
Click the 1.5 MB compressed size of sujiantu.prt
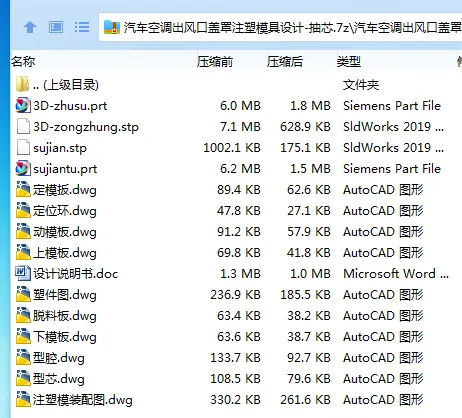[x=310, y=169]
